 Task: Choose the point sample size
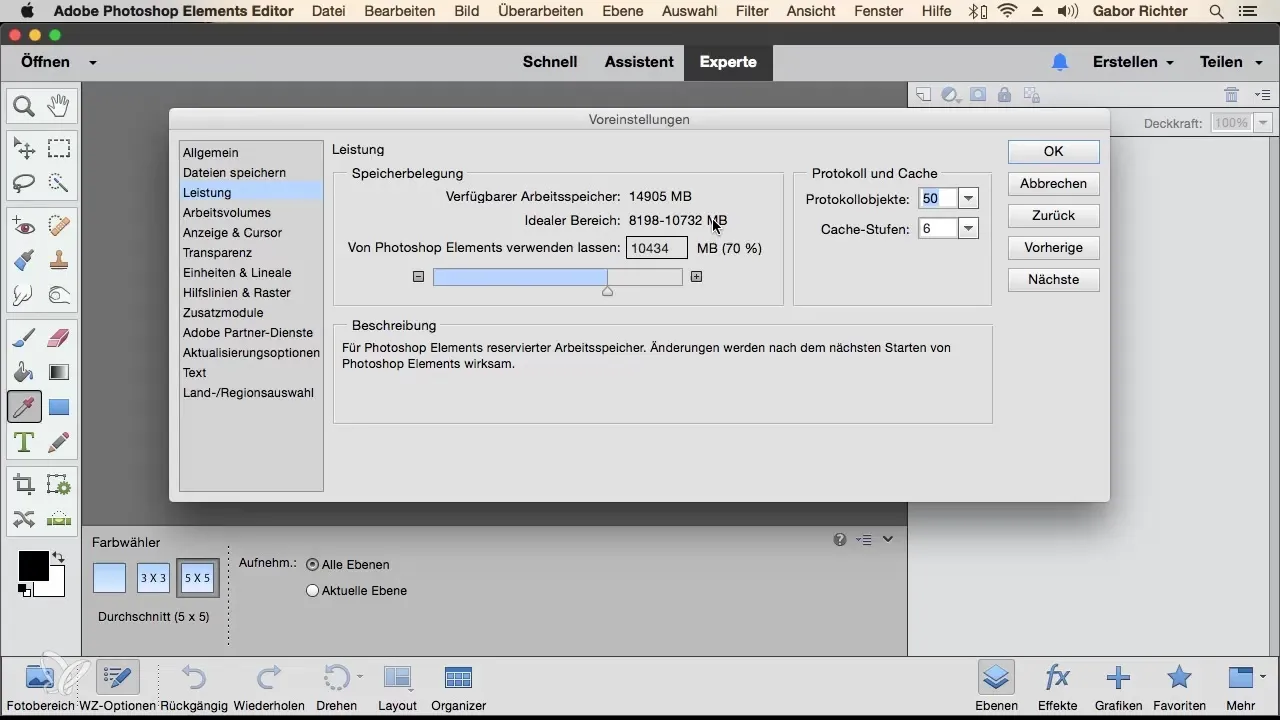click(x=110, y=578)
